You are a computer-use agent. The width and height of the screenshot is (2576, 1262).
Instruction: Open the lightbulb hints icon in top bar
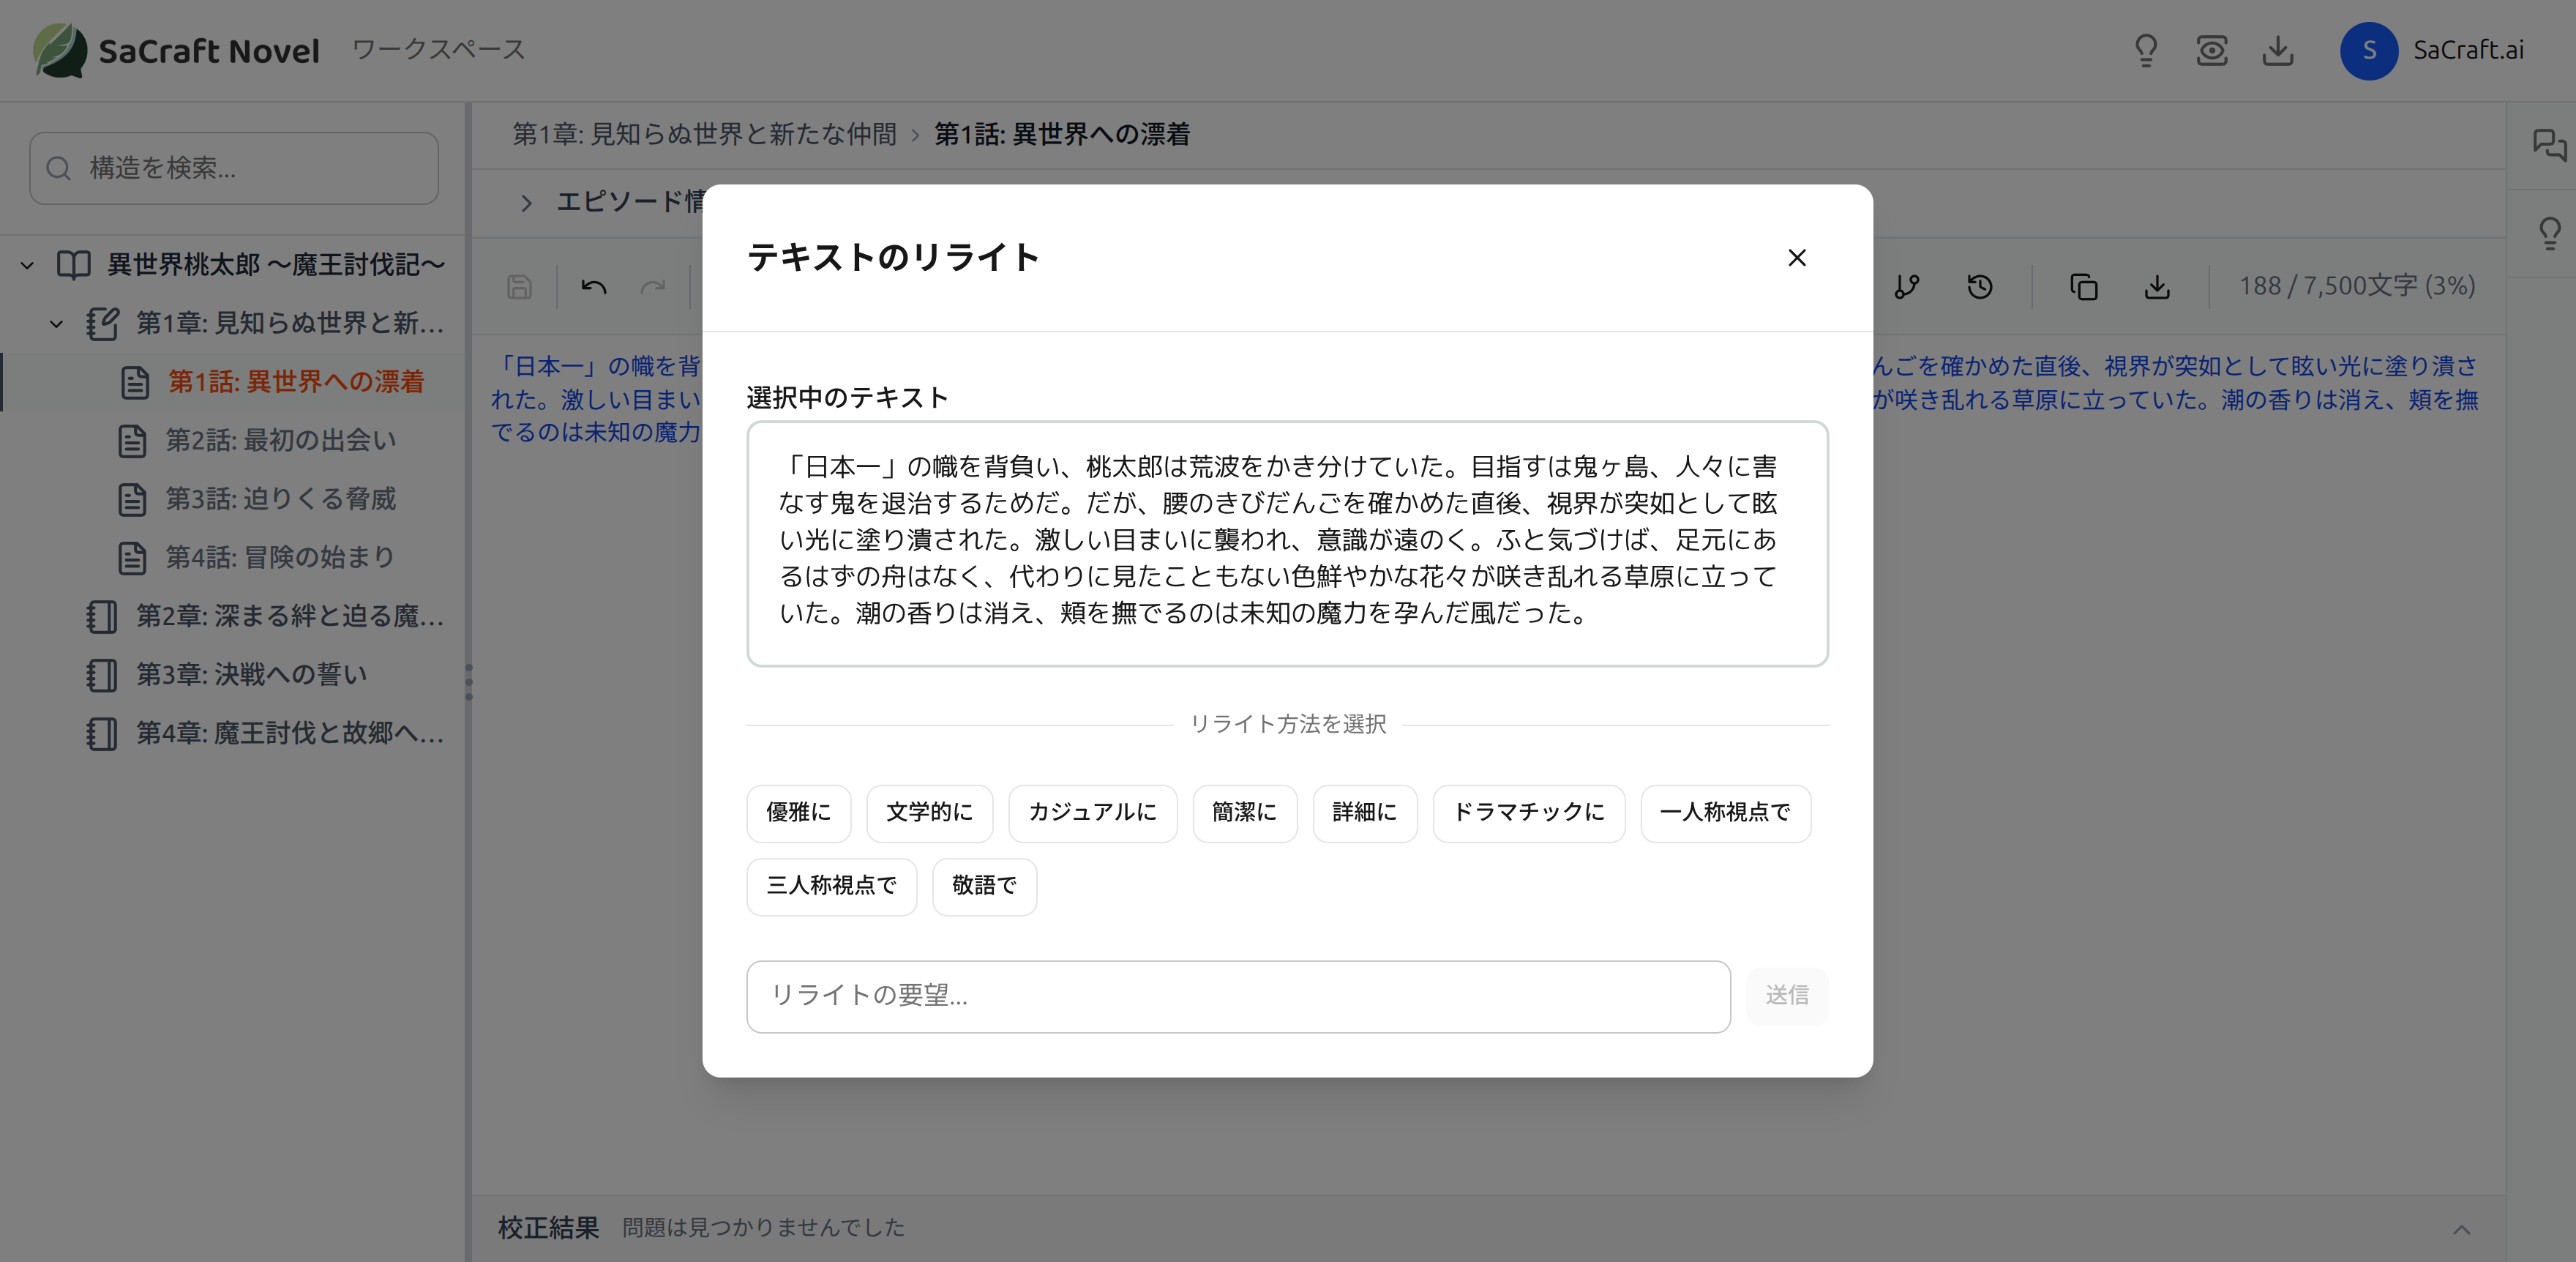2147,51
